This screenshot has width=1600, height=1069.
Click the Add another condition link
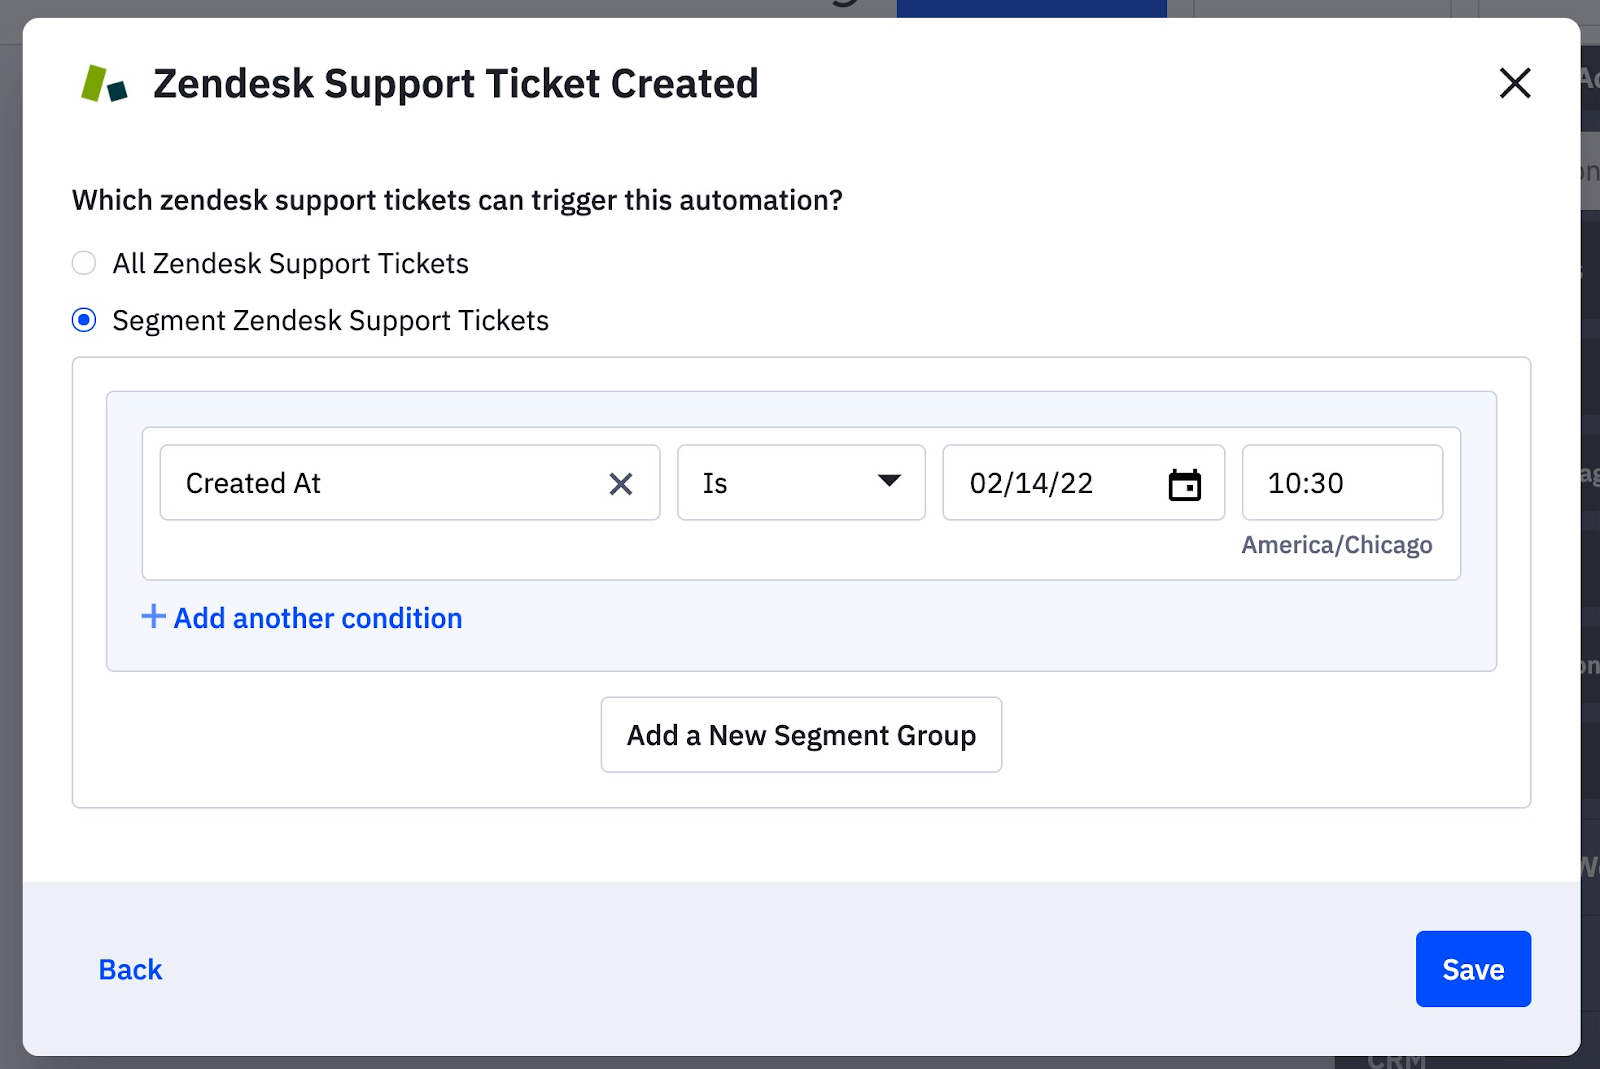pos(318,618)
